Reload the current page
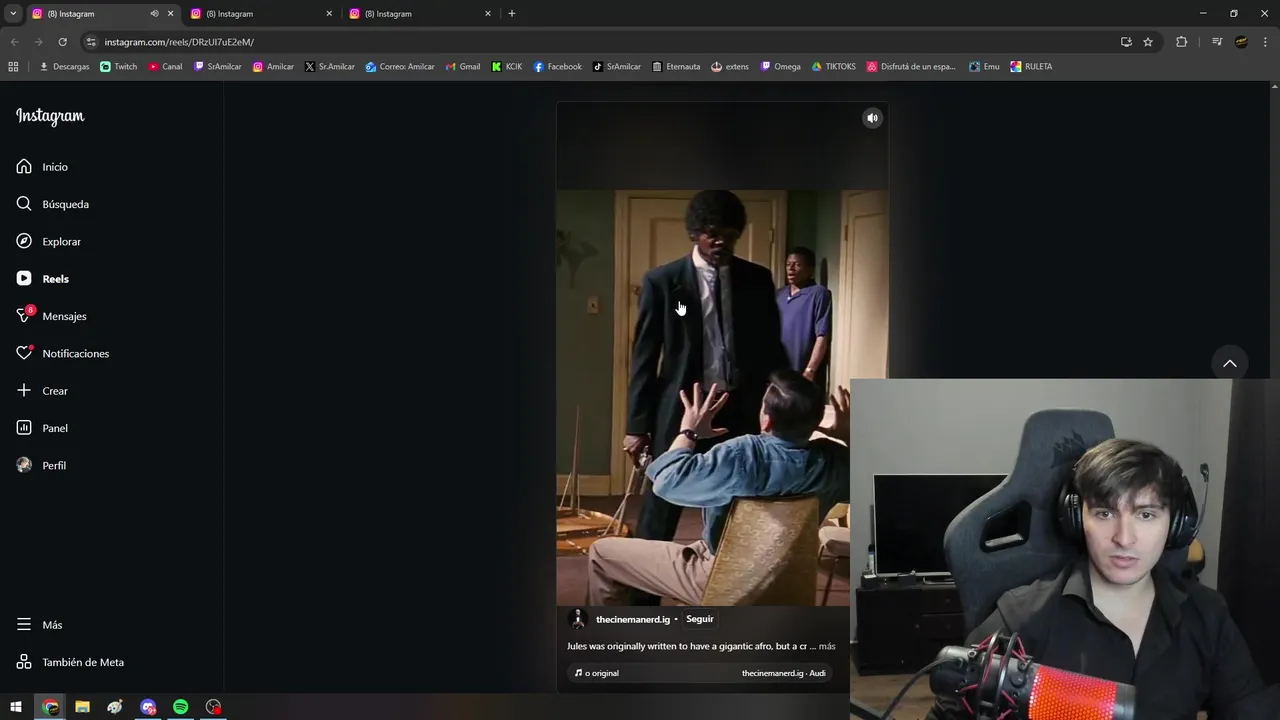The height and width of the screenshot is (720, 1280). pyautogui.click(x=62, y=42)
